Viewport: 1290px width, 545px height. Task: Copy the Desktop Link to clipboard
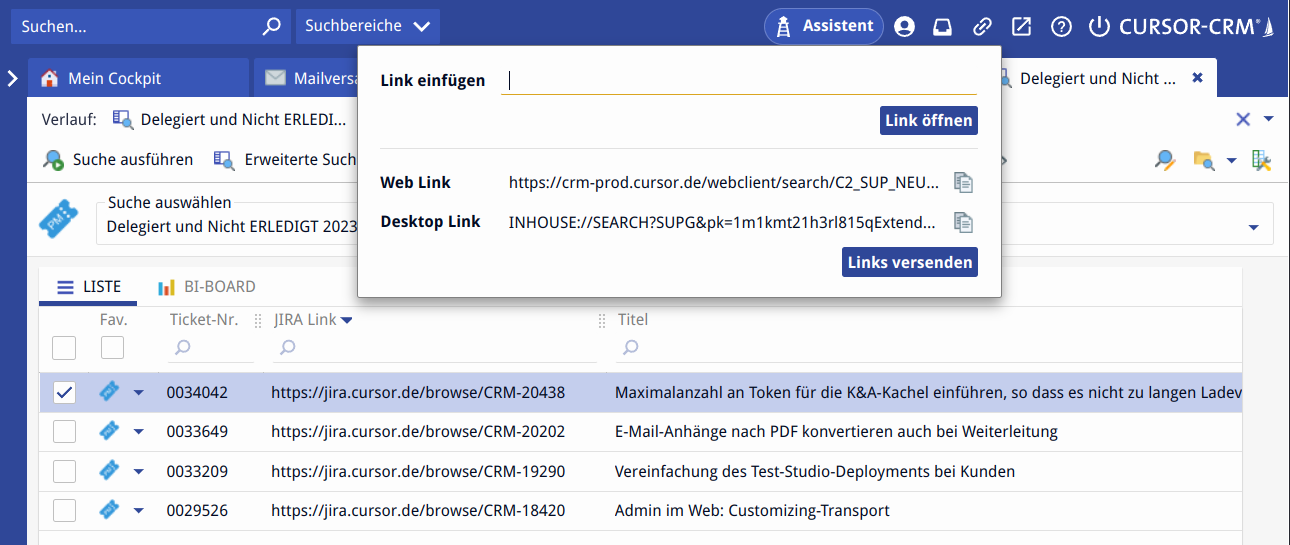pyautogui.click(x=963, y=222)
